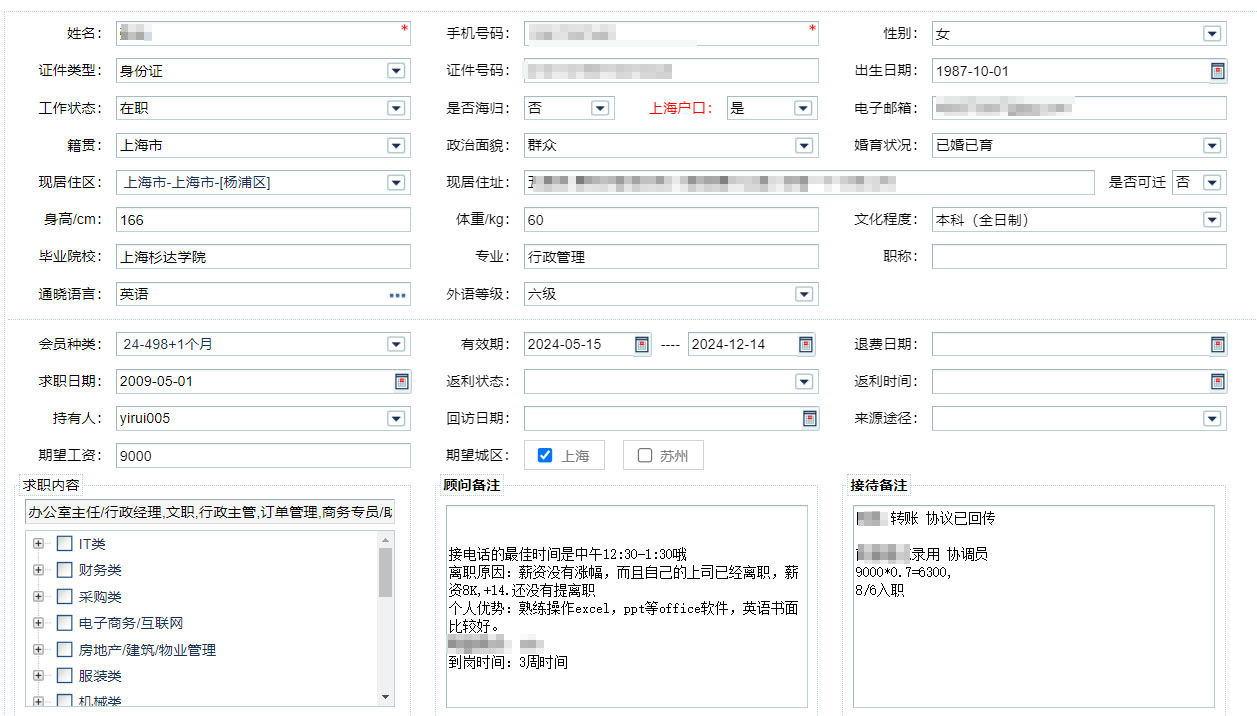Select the 房地产/建筑/物业管理 tree label
Image resolution: width=1257 pixels, height=716 pixels.
(147, 650)
